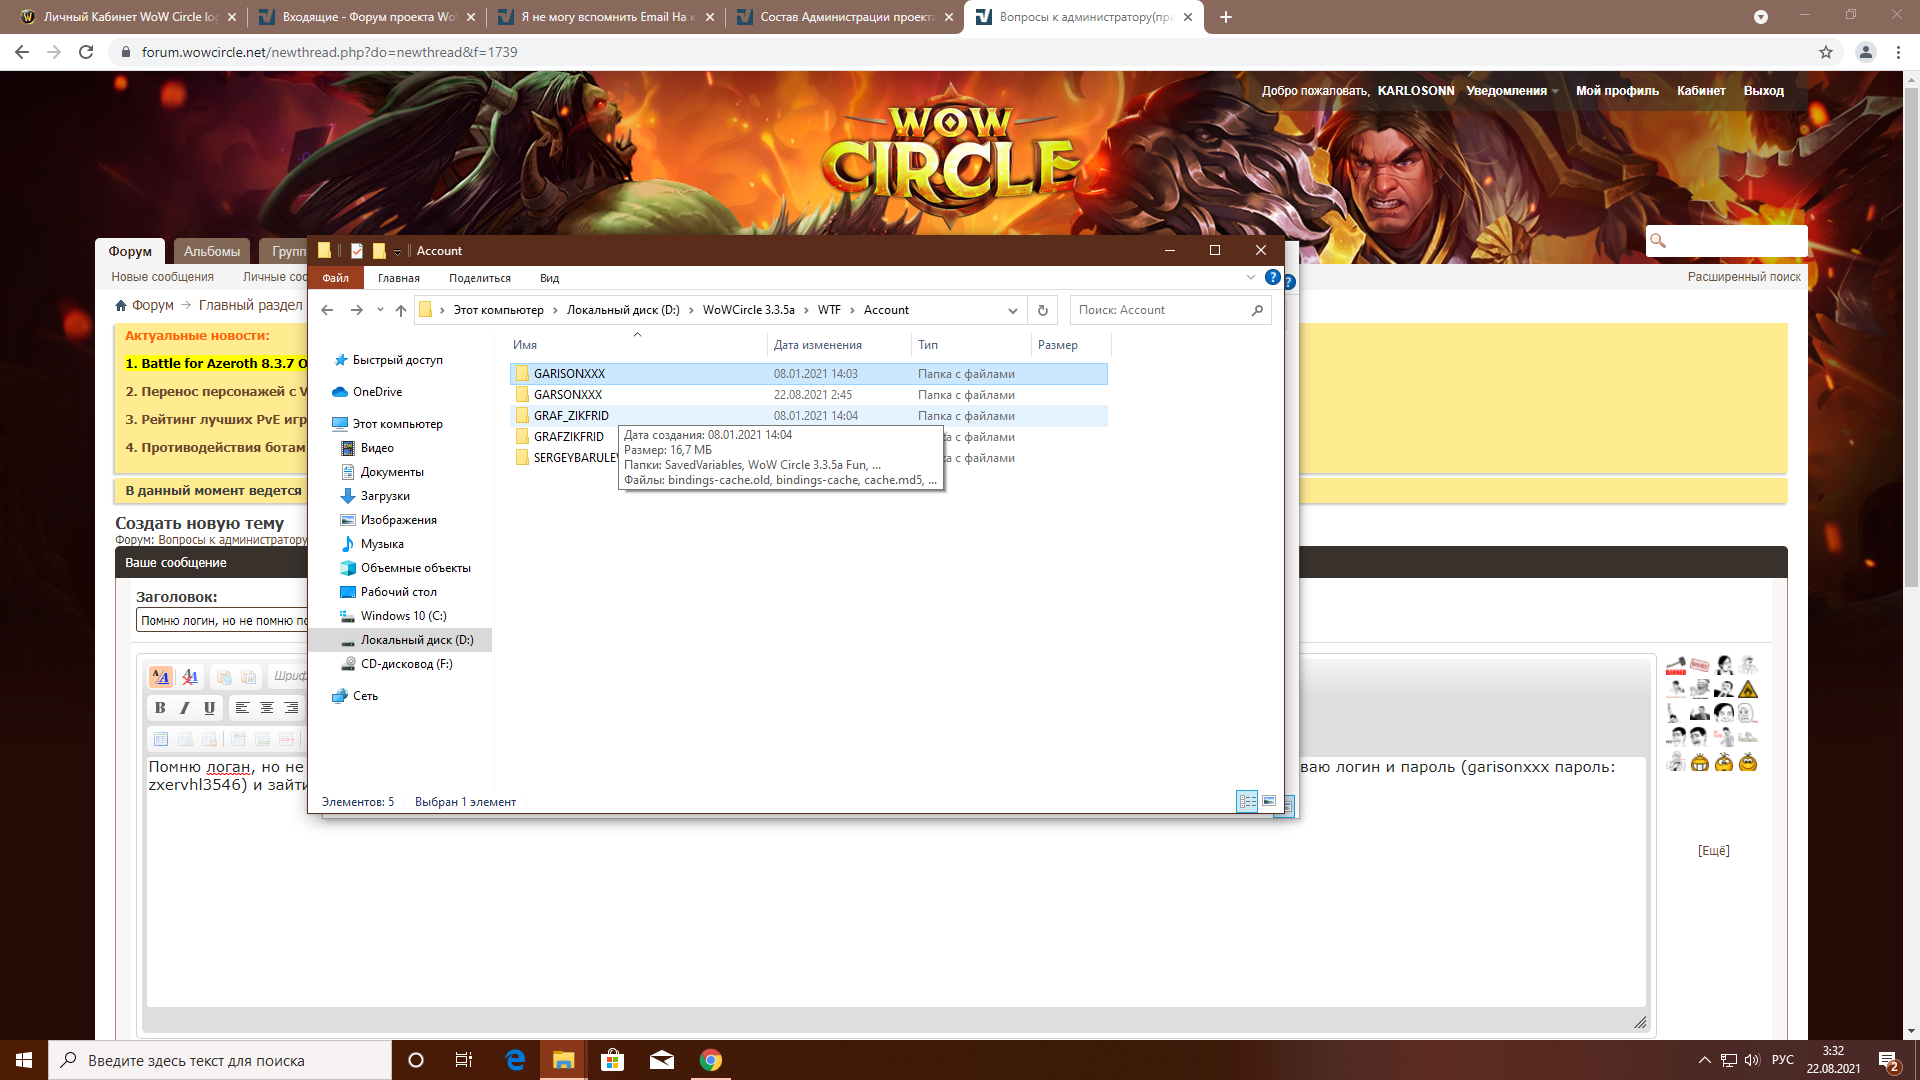Refresh the Explorer folder view
The image size is (1920, 1080).
pos(1042,310)
